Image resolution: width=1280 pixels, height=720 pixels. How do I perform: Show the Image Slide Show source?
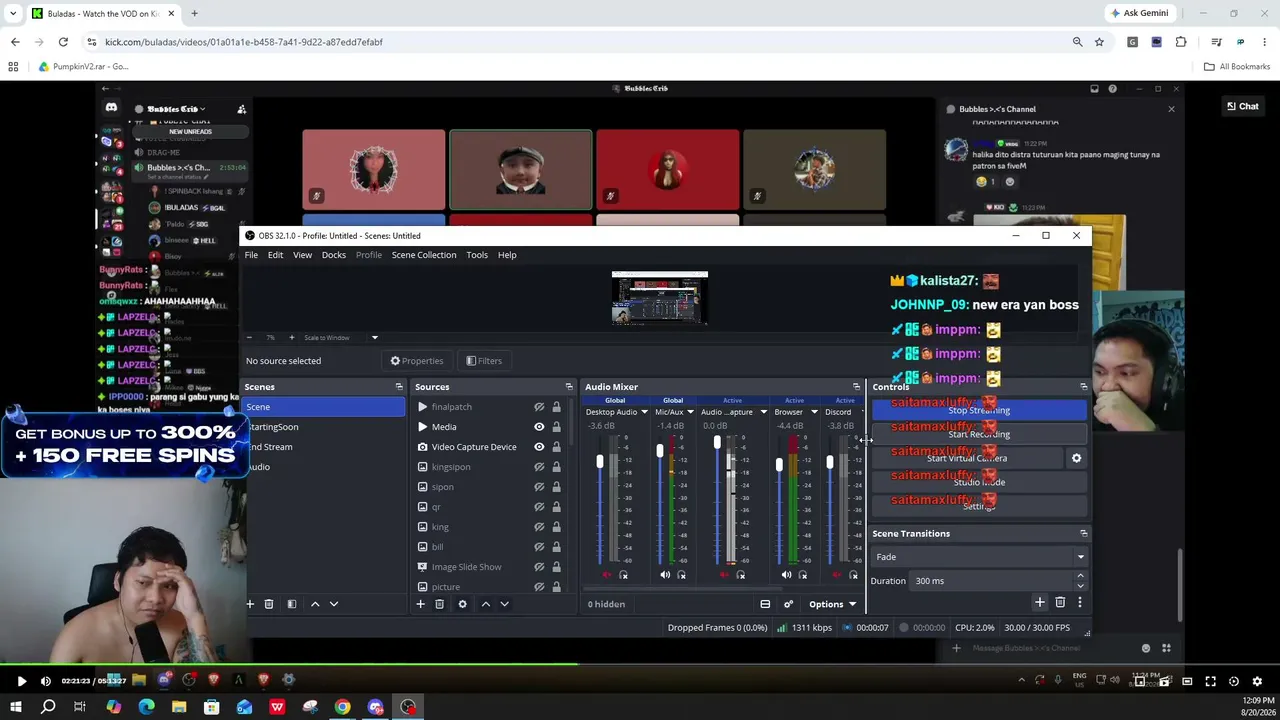pos(539,567)
